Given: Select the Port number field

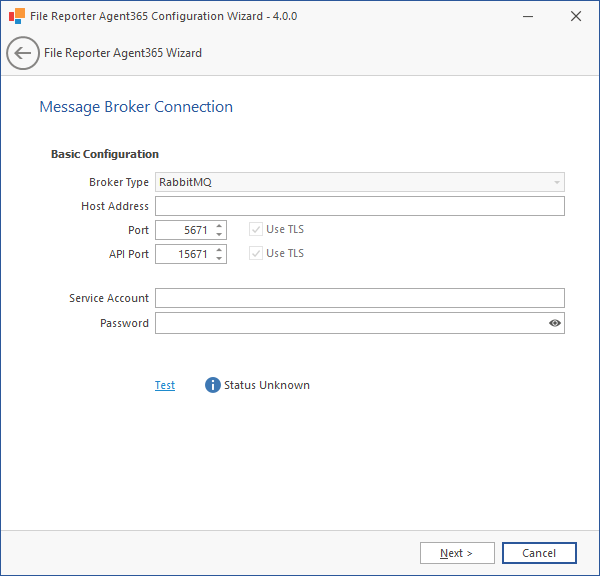Looking at the screenshot, I should [x=184, y=230].
